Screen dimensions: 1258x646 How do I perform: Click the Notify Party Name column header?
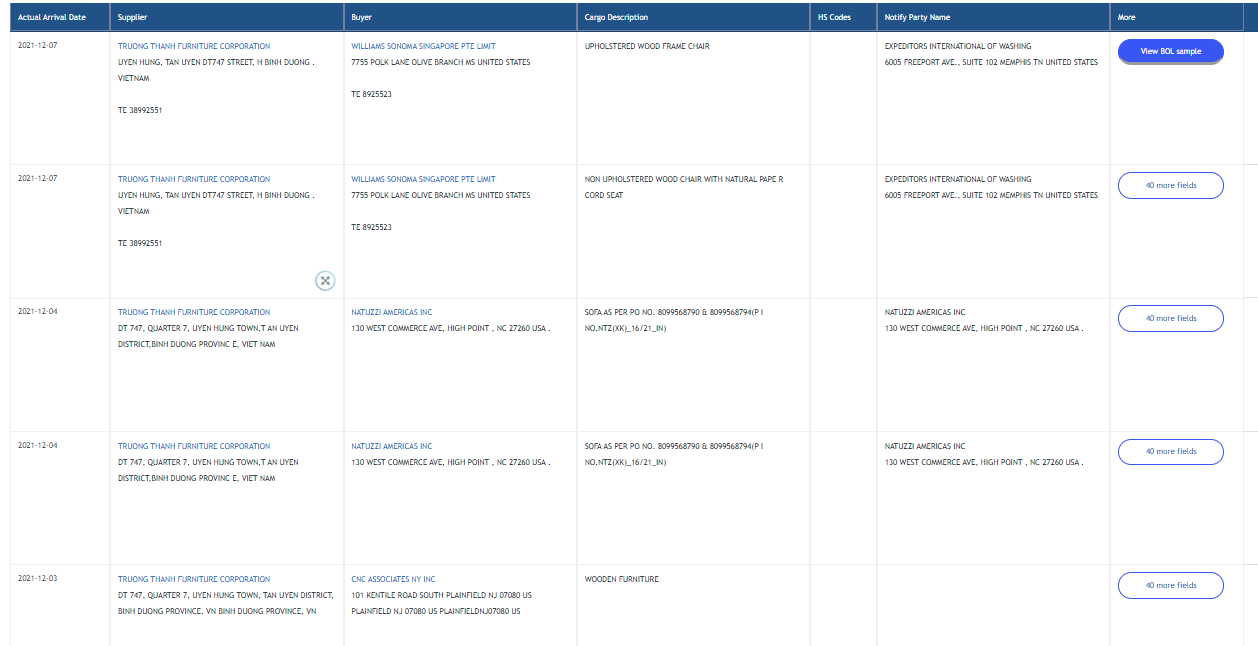(x=917, y=17)
